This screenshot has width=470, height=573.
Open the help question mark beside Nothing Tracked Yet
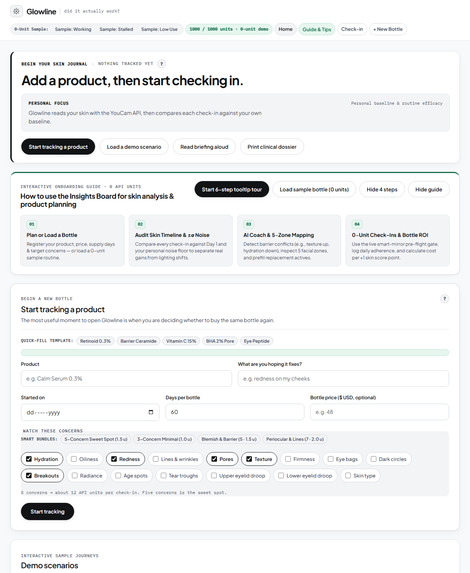click(x=162, y=64)
